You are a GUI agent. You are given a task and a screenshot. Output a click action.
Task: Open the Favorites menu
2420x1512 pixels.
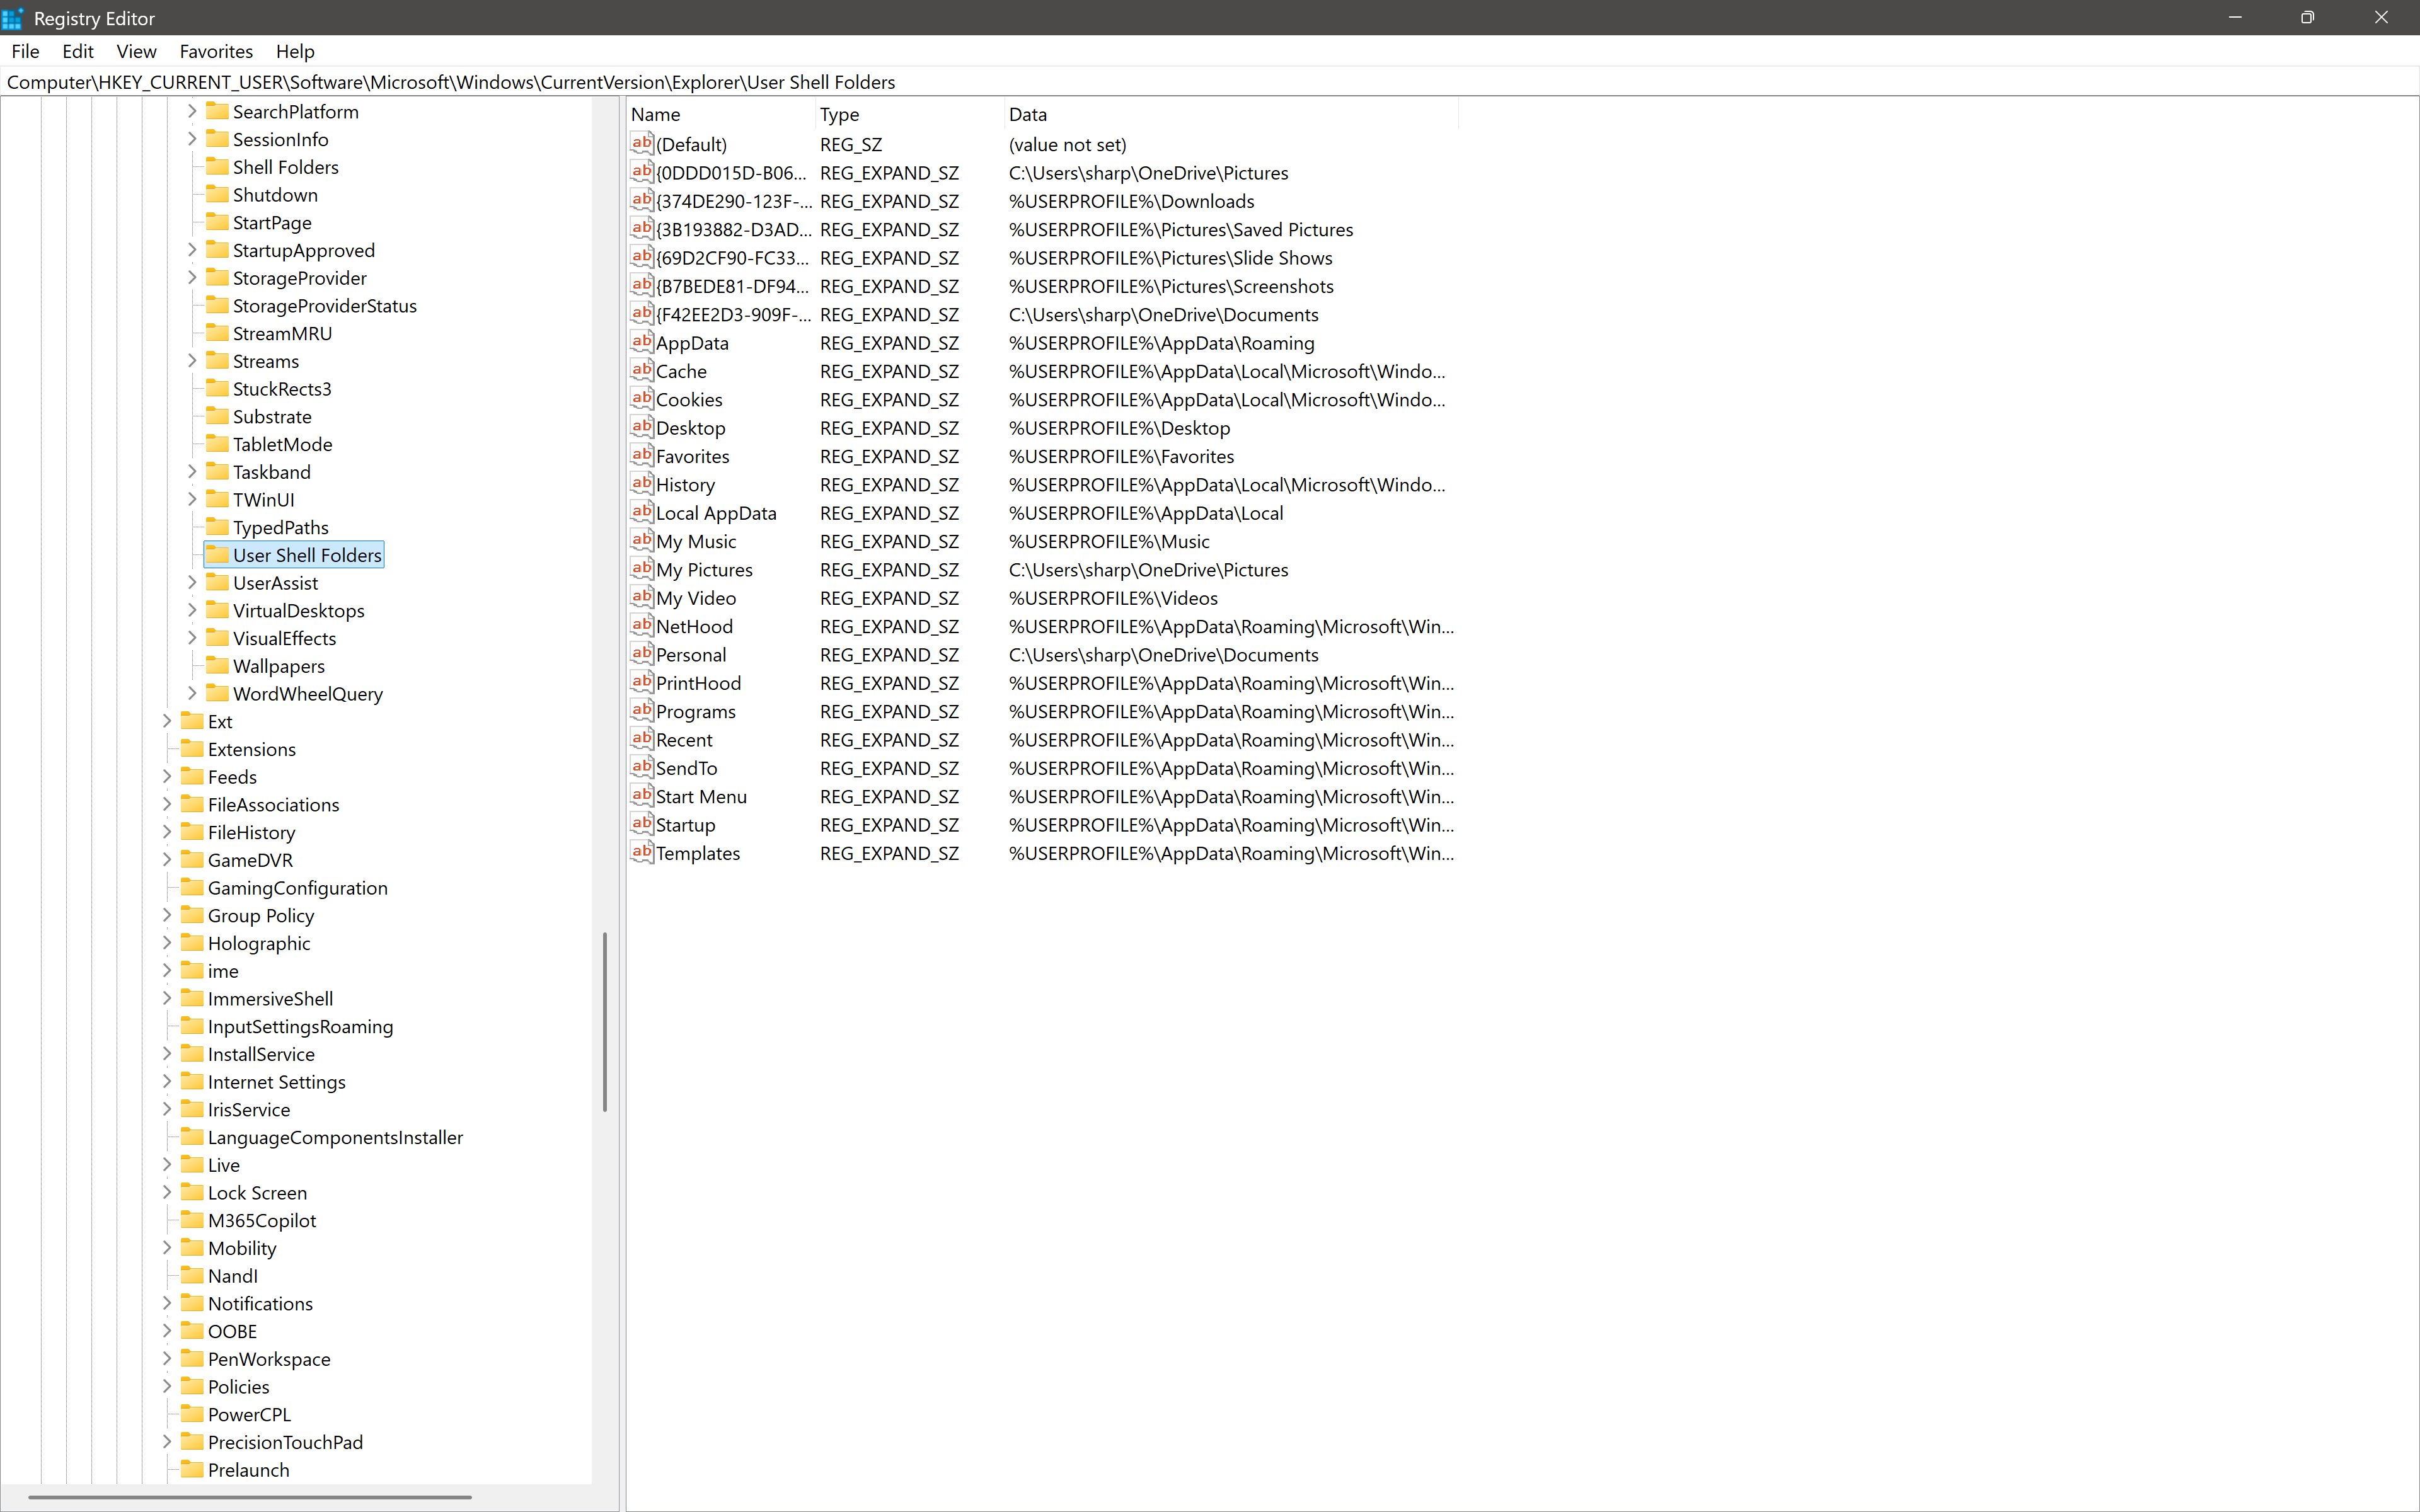216,51
